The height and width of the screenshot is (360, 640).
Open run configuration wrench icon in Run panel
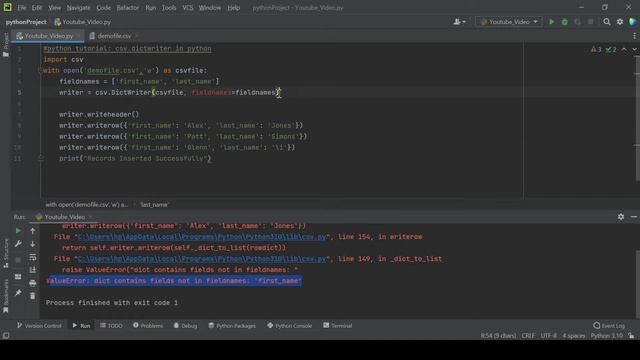(x=18, y=244)
